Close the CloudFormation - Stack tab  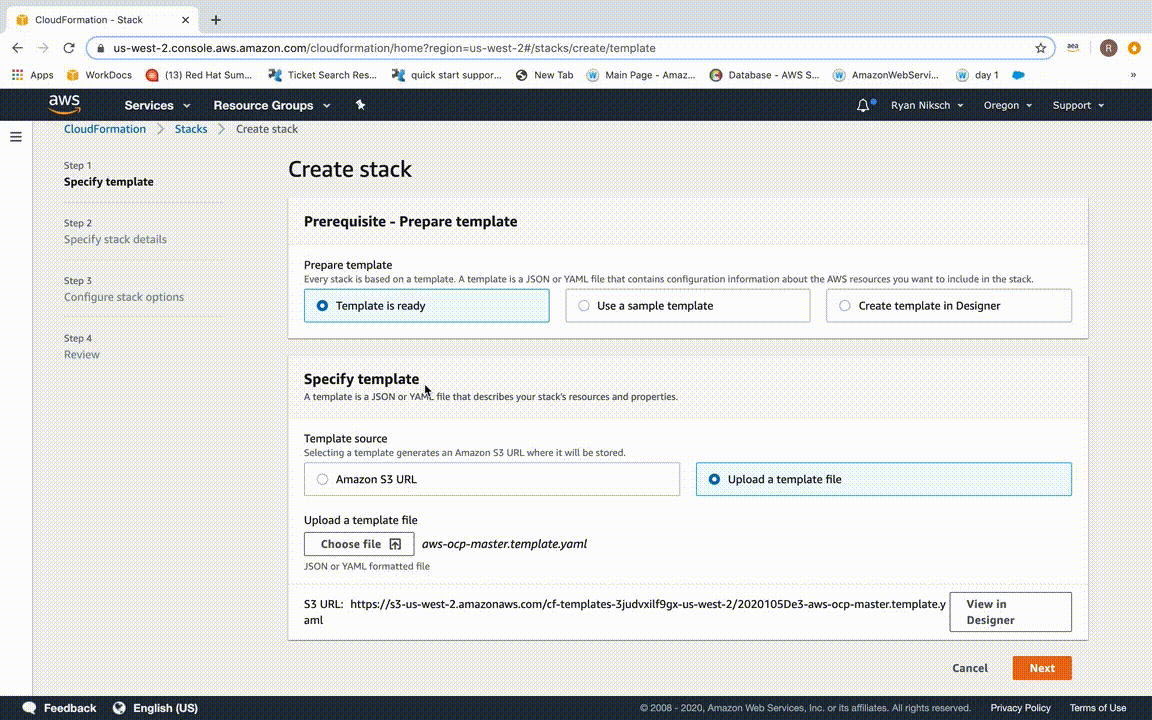click(x=186, y=20)
